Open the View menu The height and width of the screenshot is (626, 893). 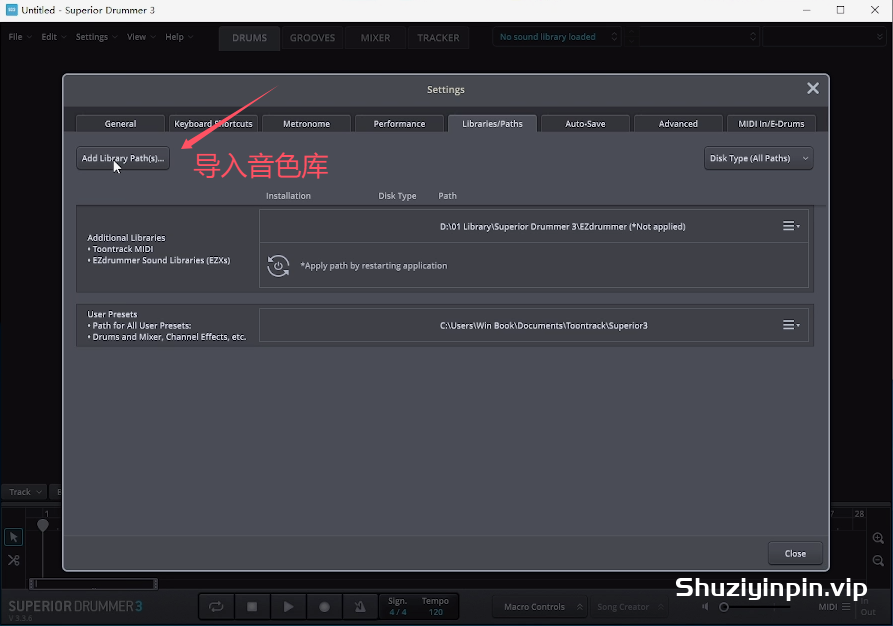pyautogui.click(x=141, y=37)
